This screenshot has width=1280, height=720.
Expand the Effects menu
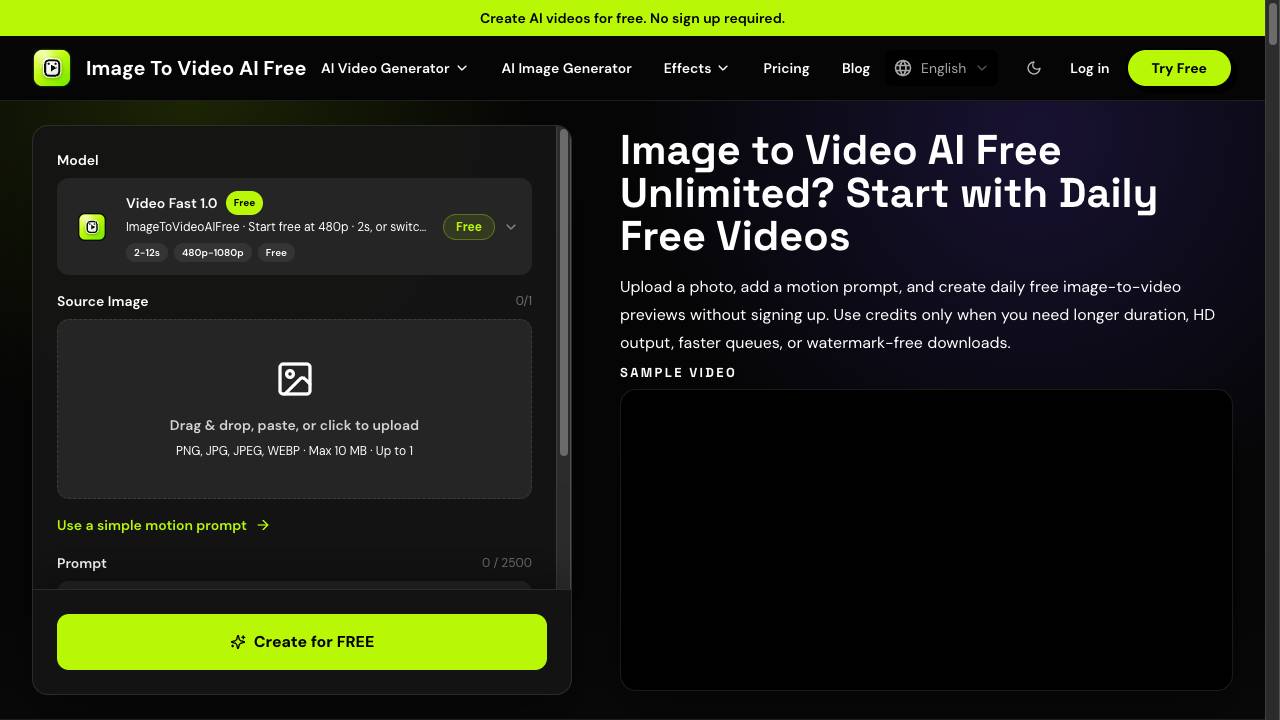point(696,68)
